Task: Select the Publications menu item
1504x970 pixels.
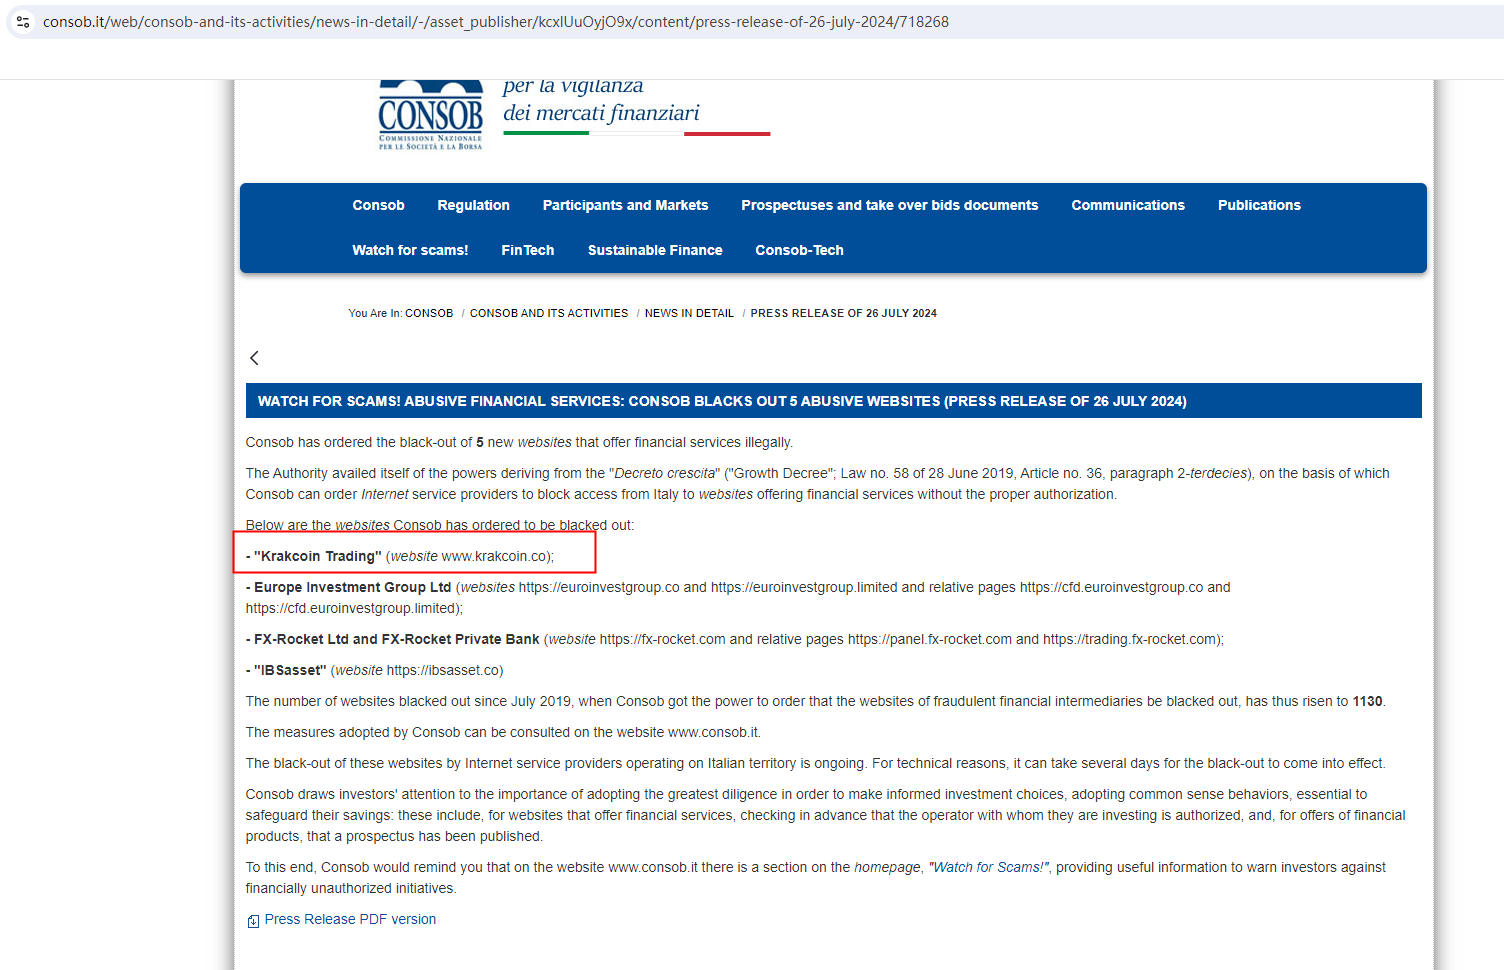Action: click(x=1259, y=205)
